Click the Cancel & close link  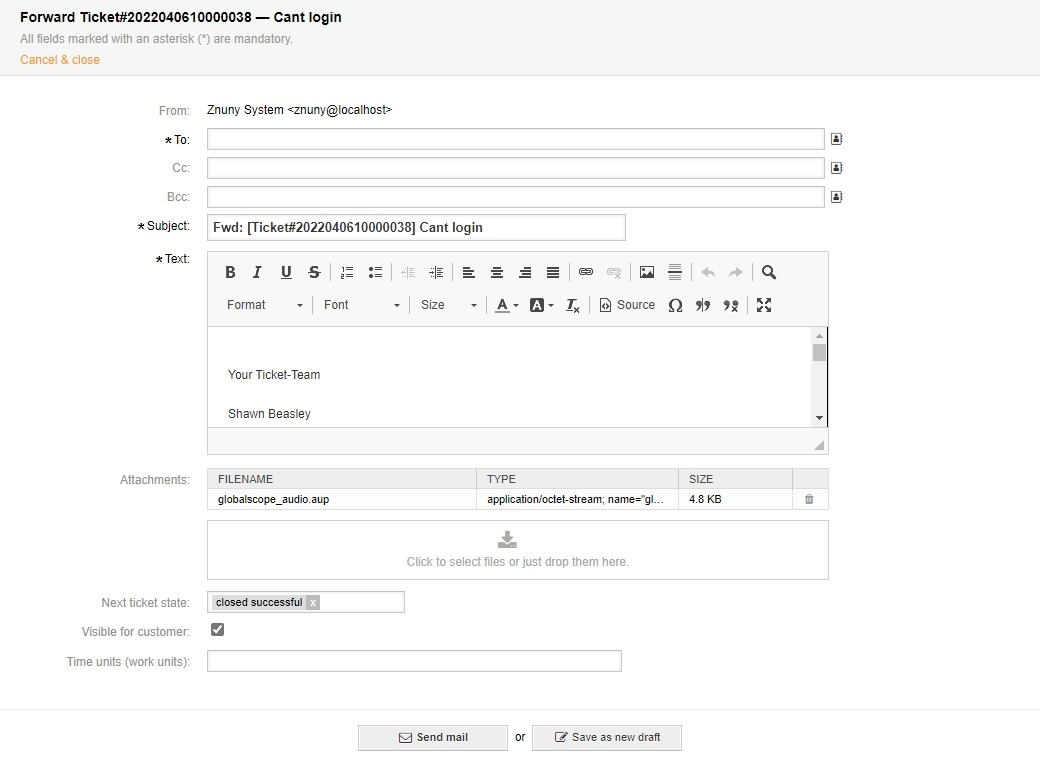tap(60, 60)
